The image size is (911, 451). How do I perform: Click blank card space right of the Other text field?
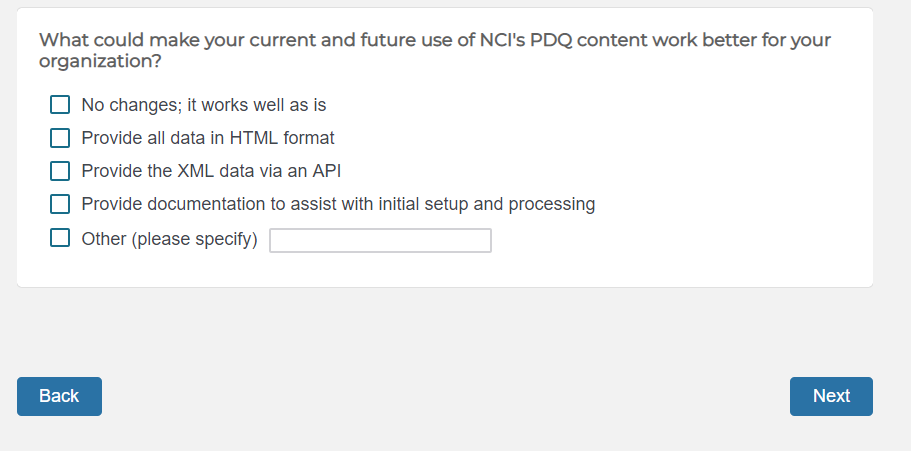coord(680,241)
